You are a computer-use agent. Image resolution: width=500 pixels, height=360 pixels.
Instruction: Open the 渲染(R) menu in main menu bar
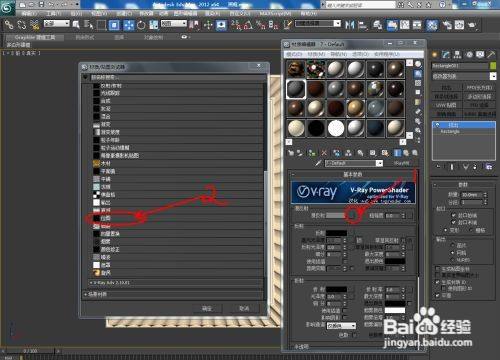(212, 13)
